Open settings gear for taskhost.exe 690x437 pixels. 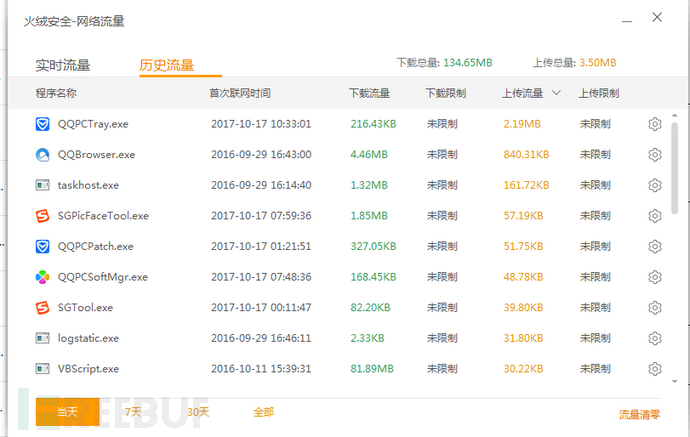(655, 185)
